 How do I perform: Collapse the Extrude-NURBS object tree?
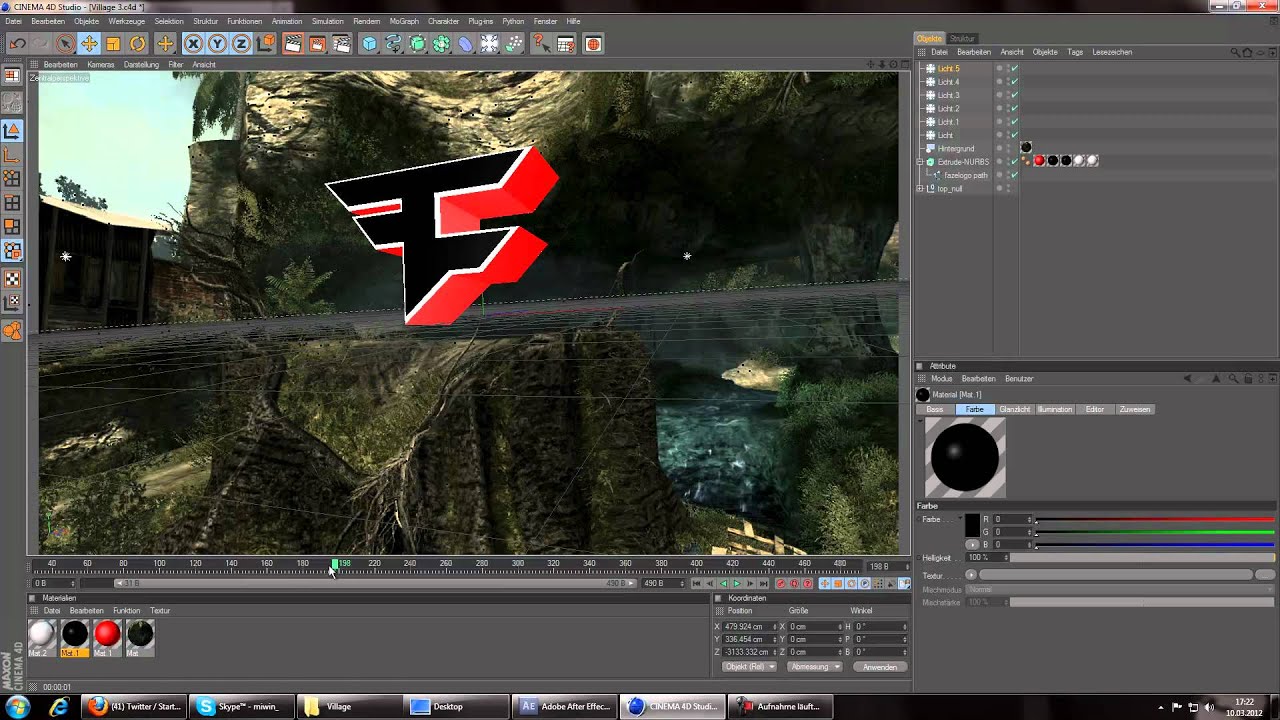coord(920,161)
